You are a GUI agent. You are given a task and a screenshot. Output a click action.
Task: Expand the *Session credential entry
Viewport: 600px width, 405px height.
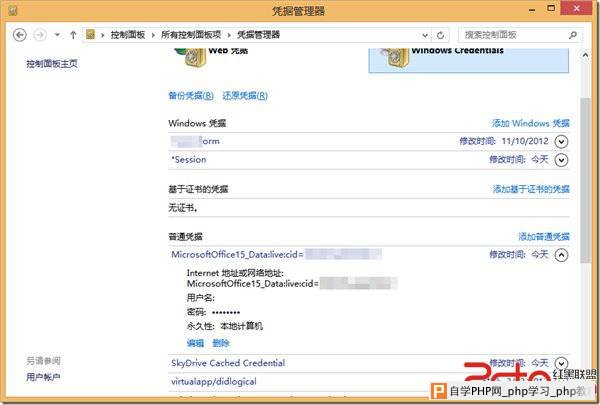561,160
